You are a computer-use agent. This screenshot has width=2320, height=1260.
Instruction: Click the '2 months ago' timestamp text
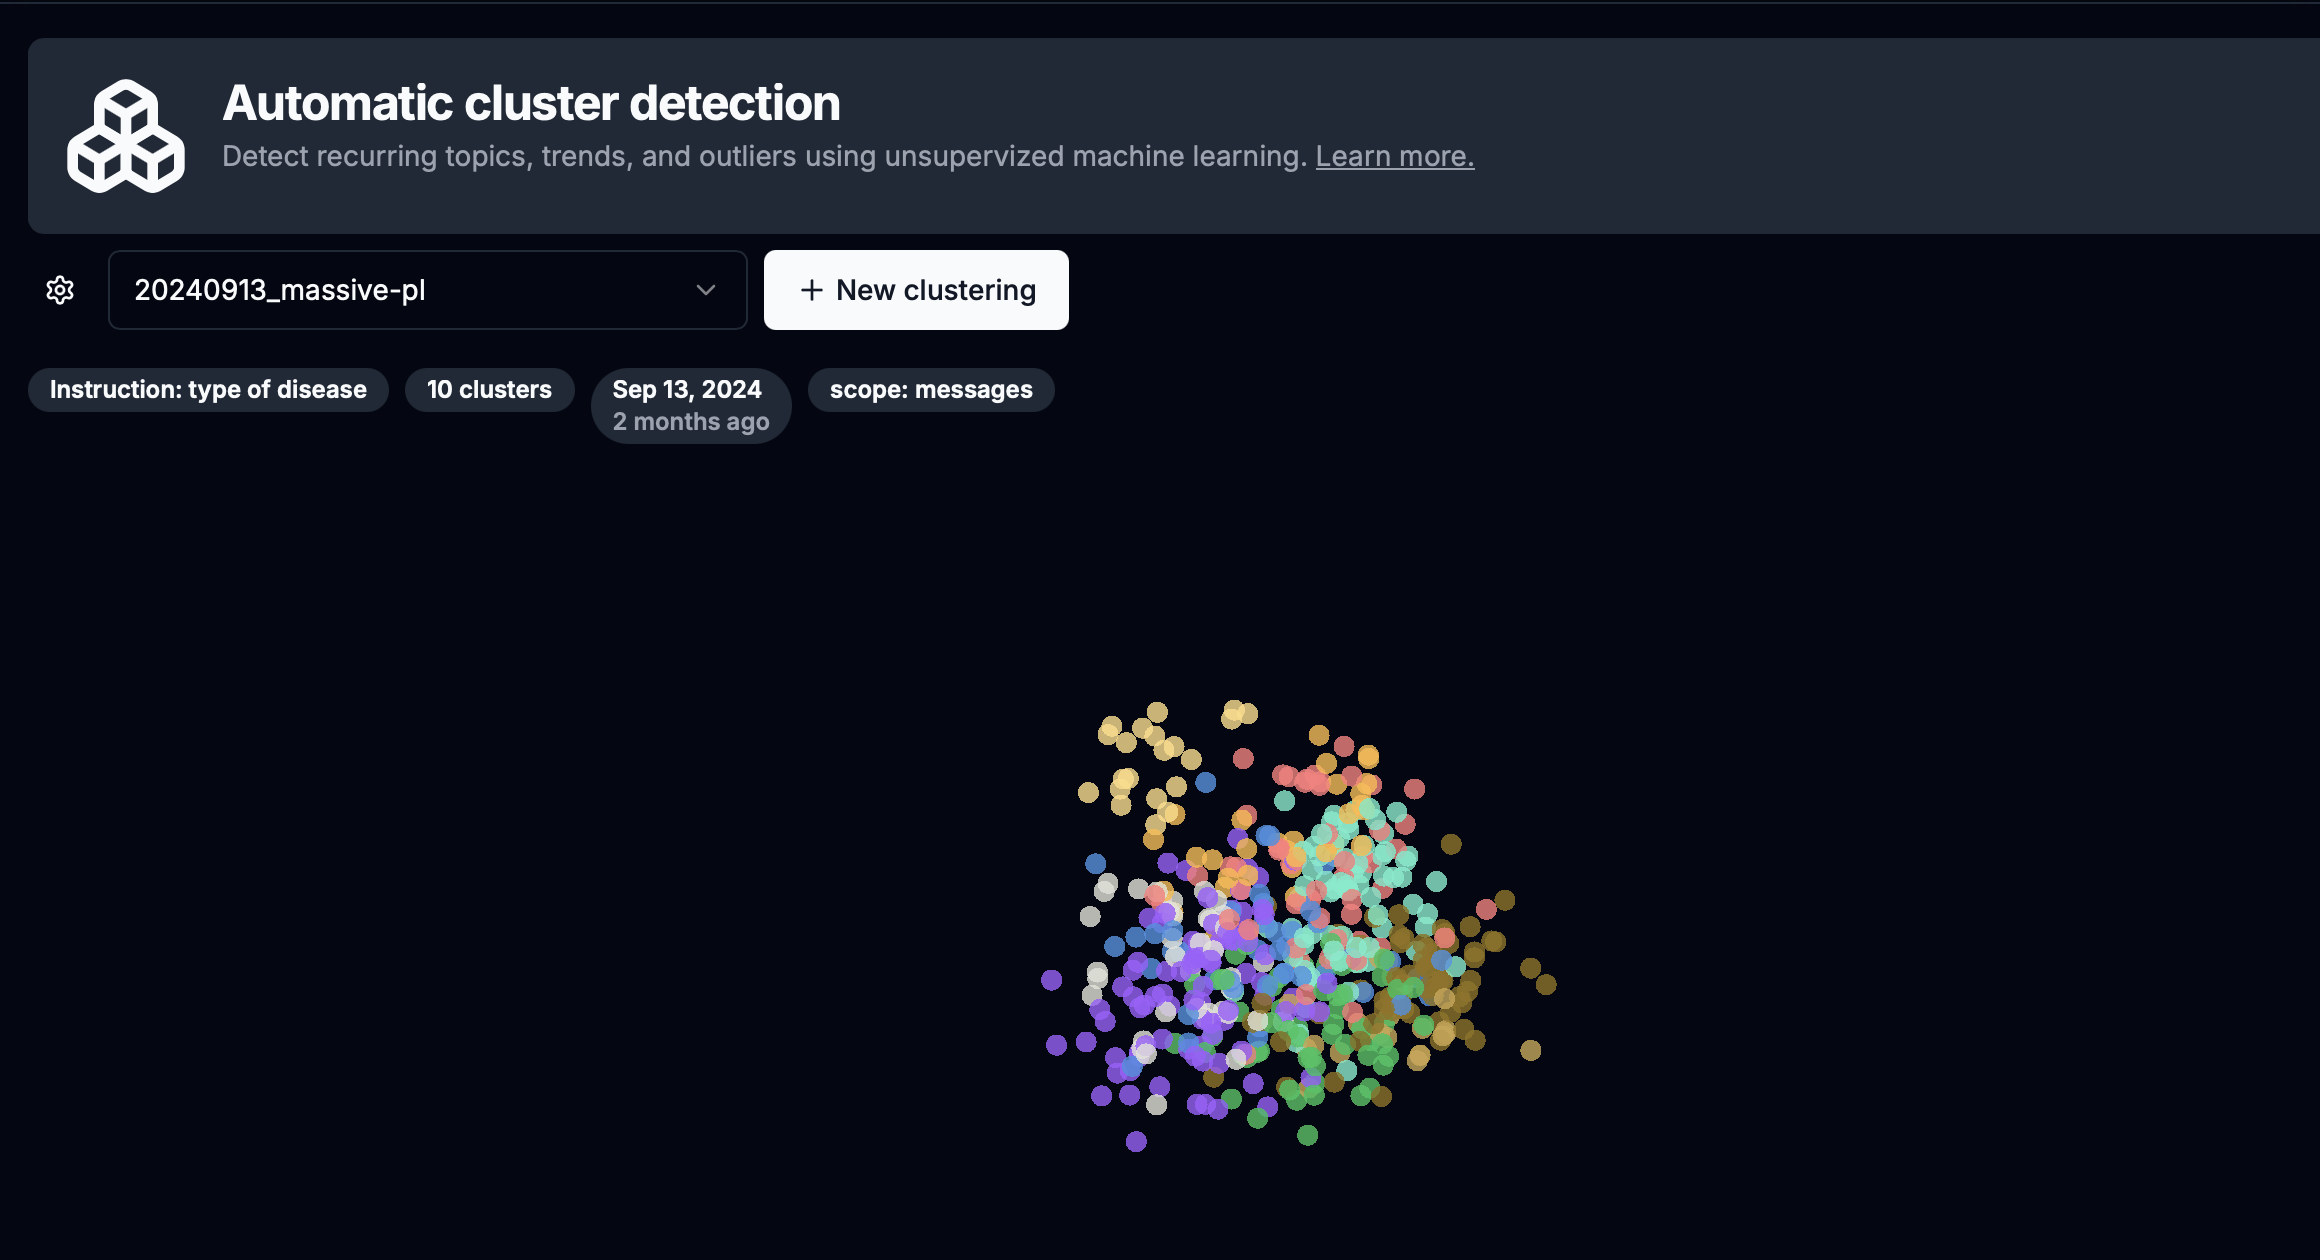click(x=691, y=422)
